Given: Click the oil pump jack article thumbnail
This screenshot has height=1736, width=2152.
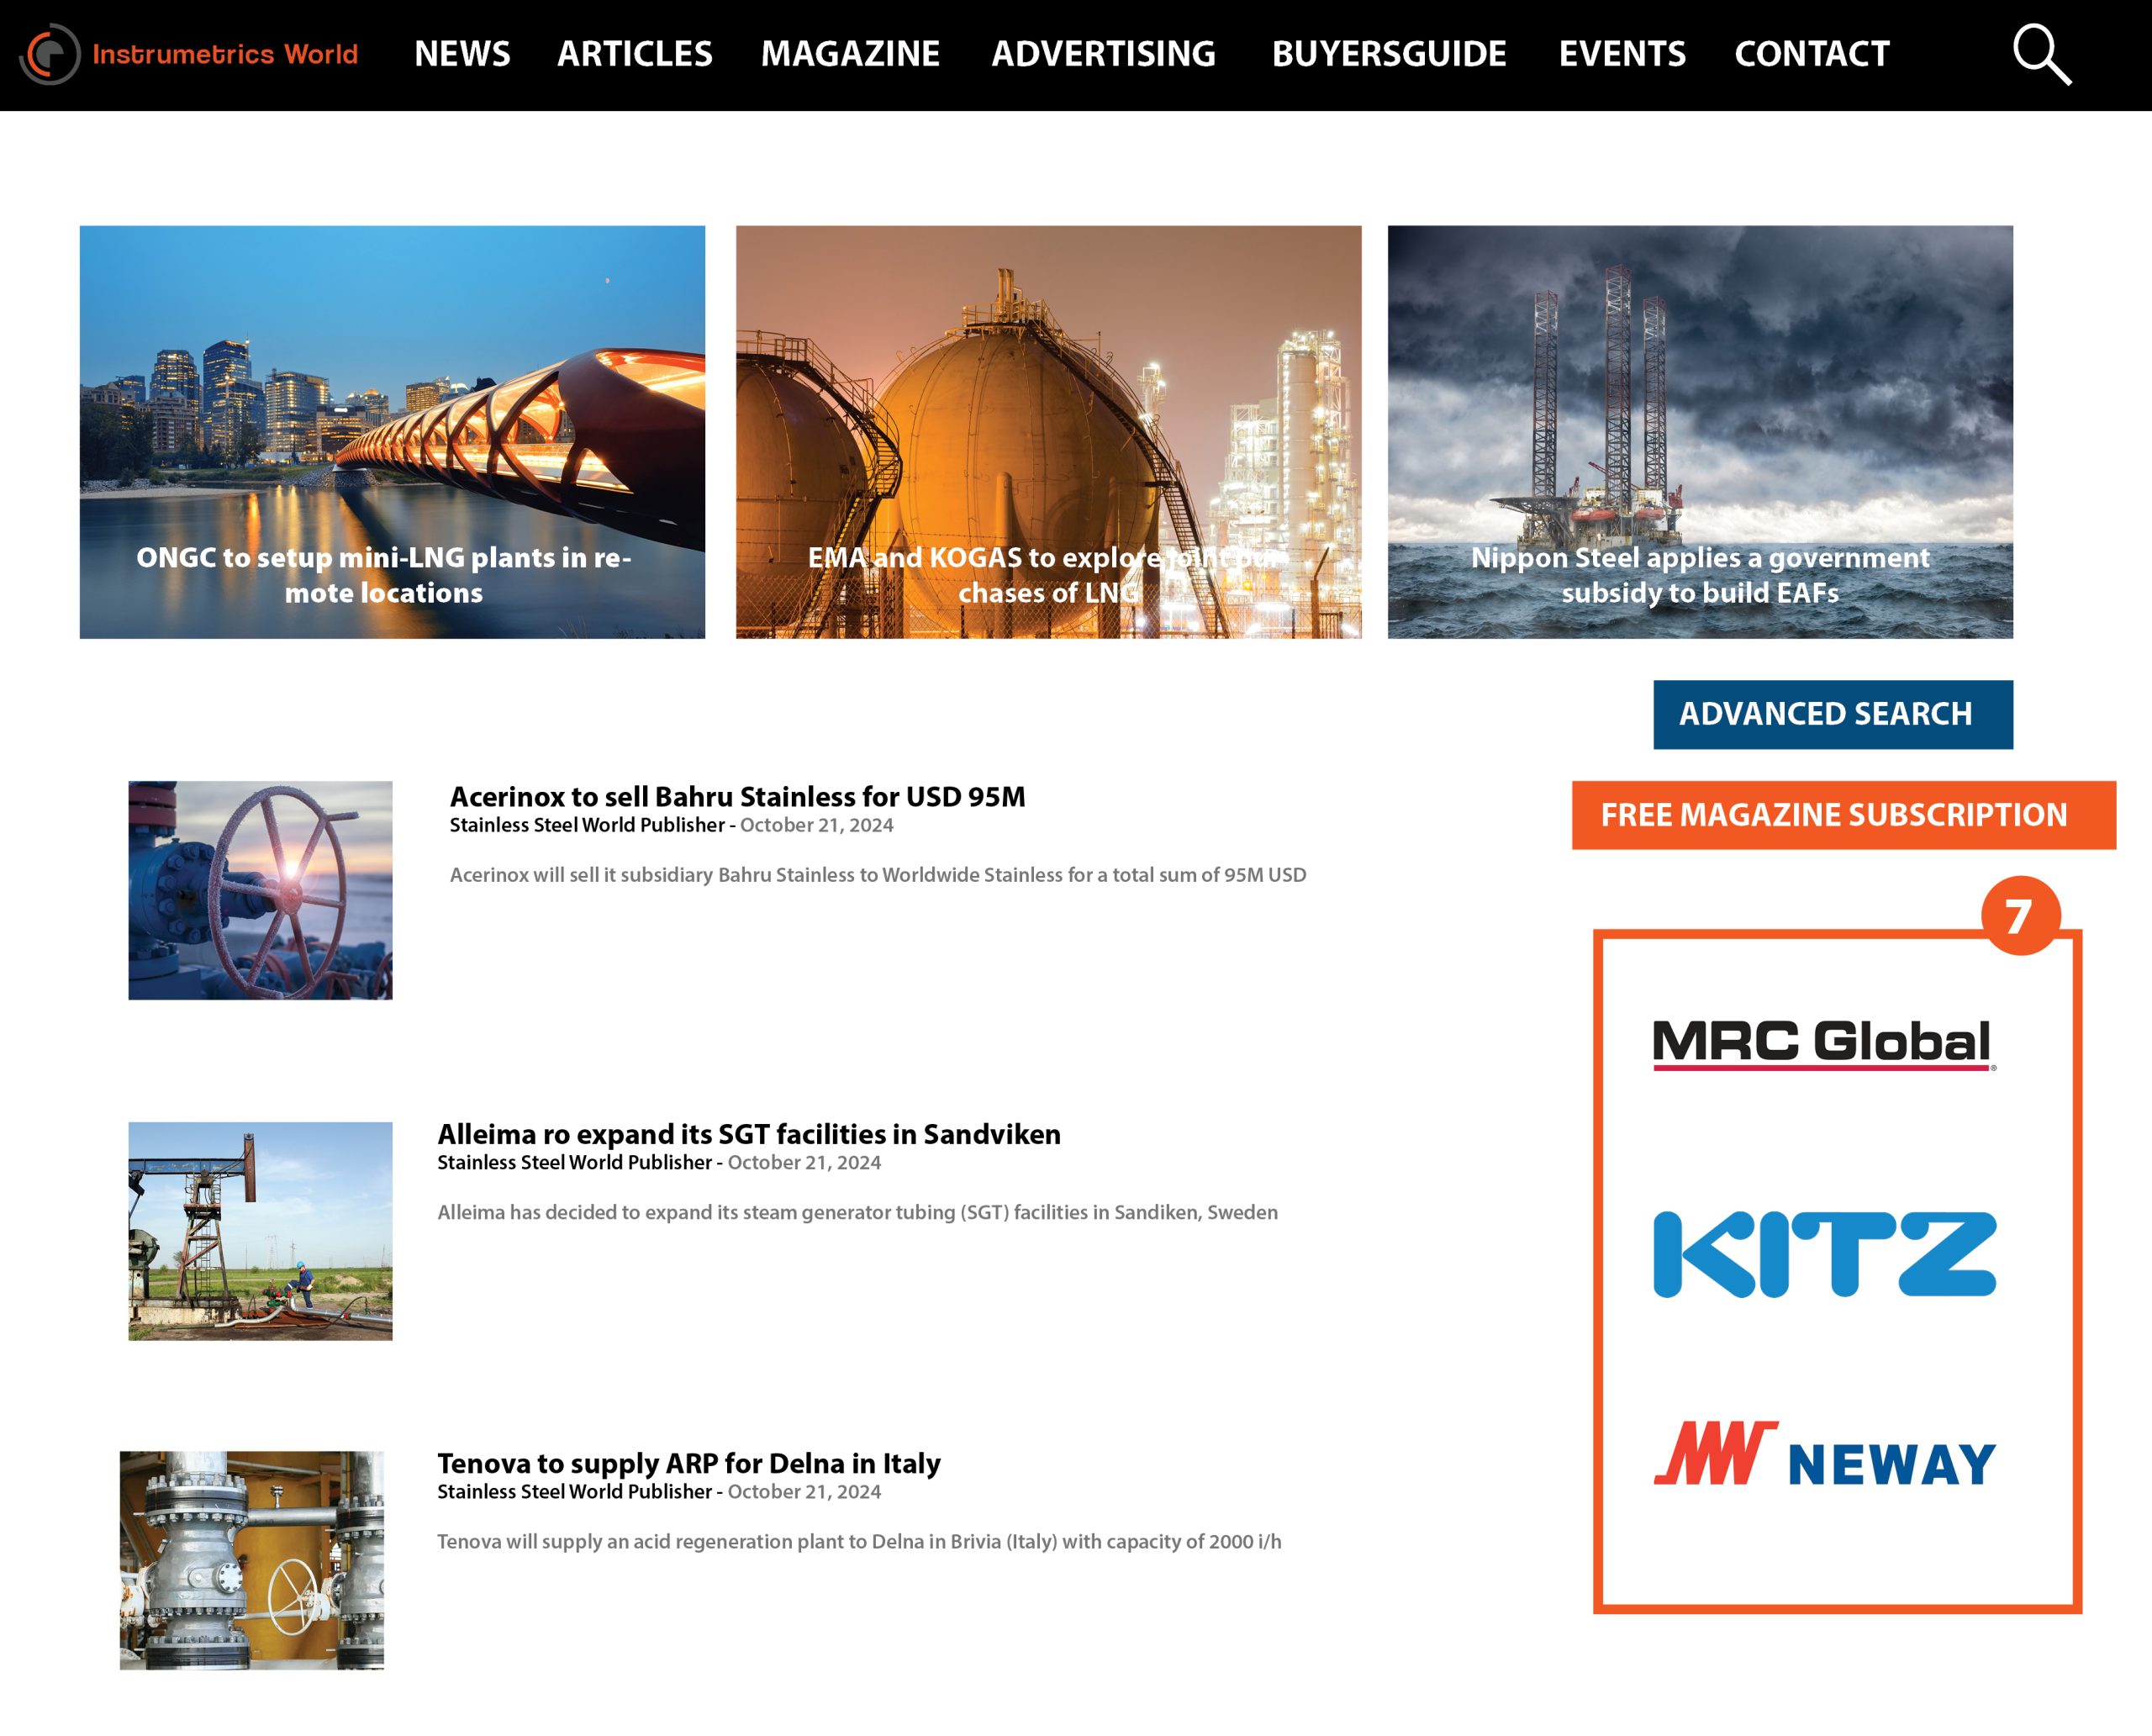Looking at the screenshot, I should [260, 1230].
